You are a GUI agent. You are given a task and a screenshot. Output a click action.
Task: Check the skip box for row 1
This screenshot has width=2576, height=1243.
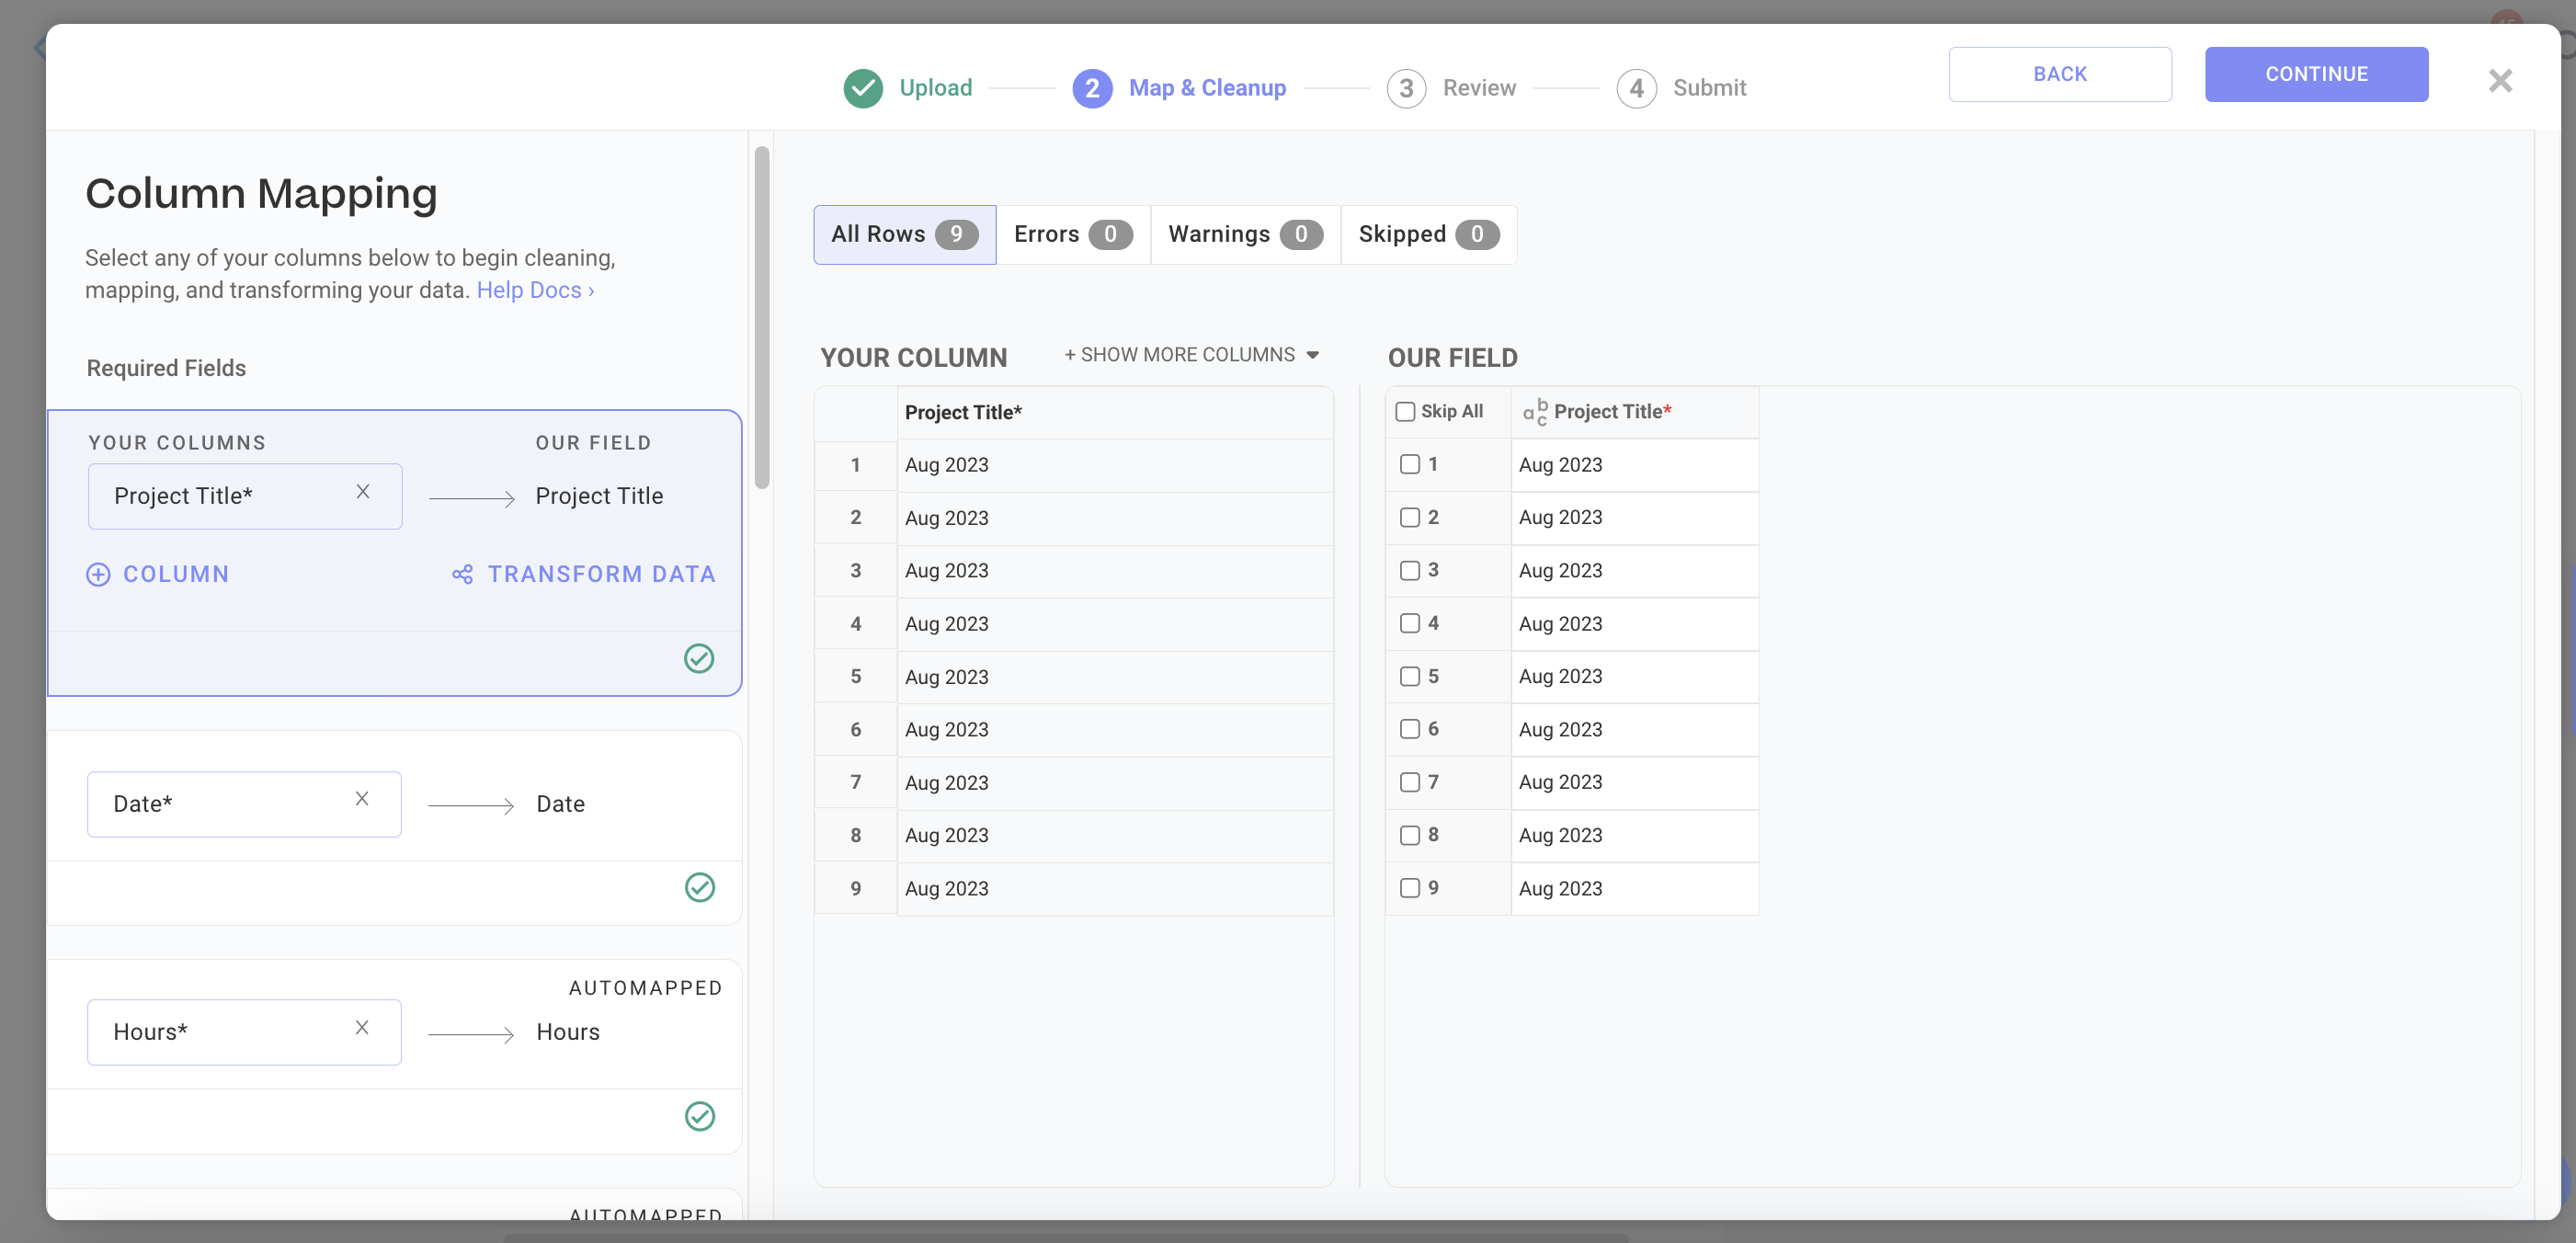click(x=1410, y=464)
